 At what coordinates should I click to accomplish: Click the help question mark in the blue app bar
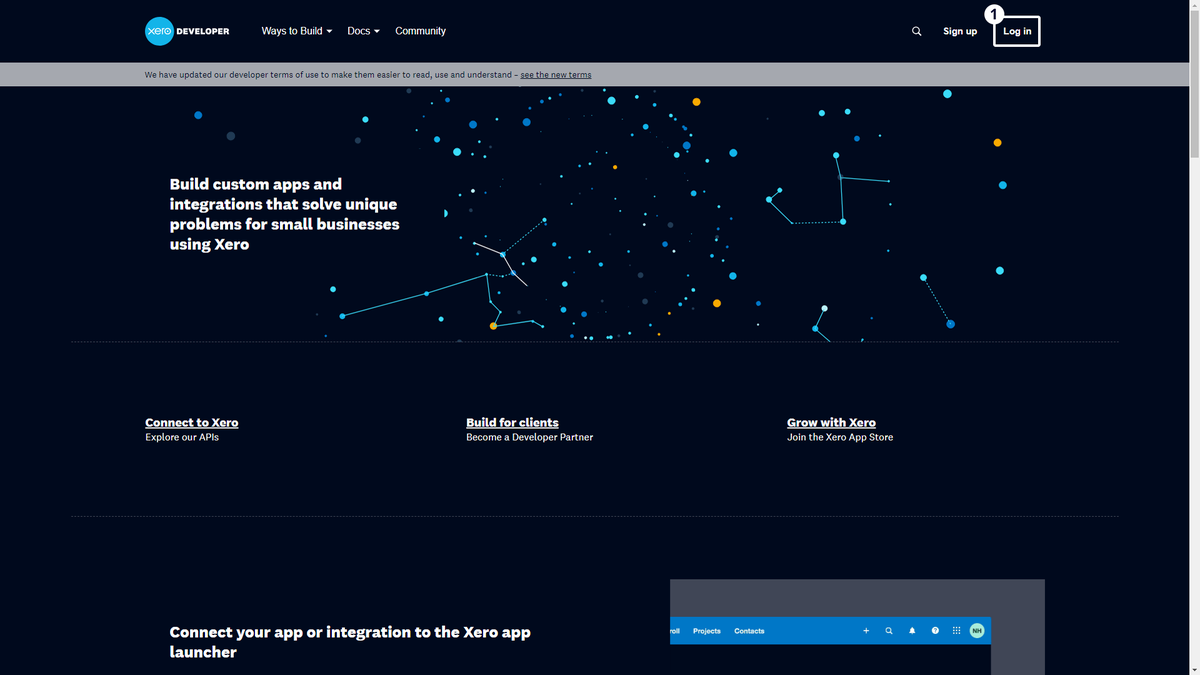935,631
